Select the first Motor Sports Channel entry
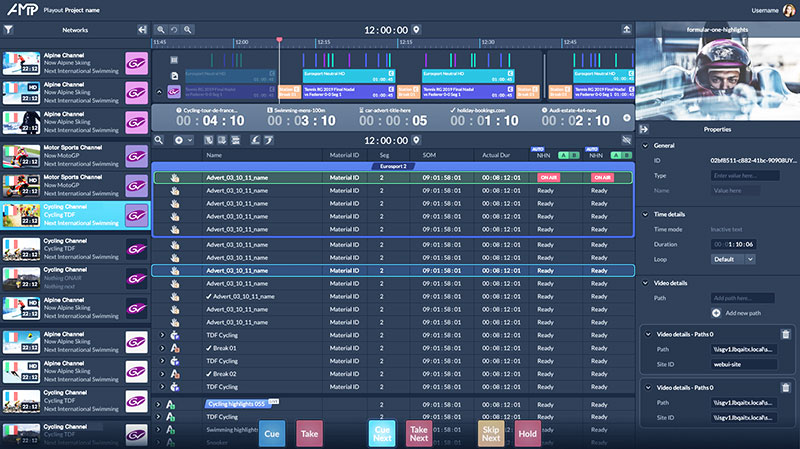This screenshot has height=449, width=800. tap(75, 156)
